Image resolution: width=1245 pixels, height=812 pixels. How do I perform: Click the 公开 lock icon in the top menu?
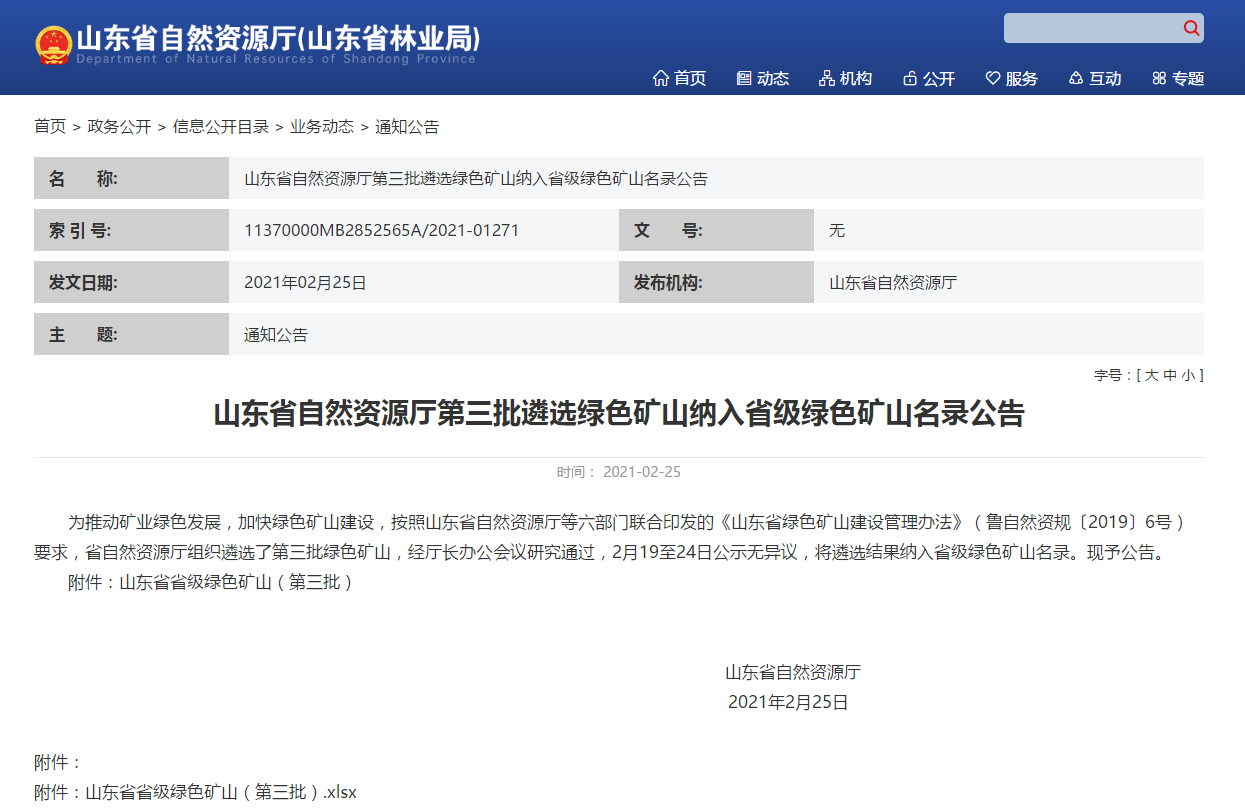(x=911, y=77)
